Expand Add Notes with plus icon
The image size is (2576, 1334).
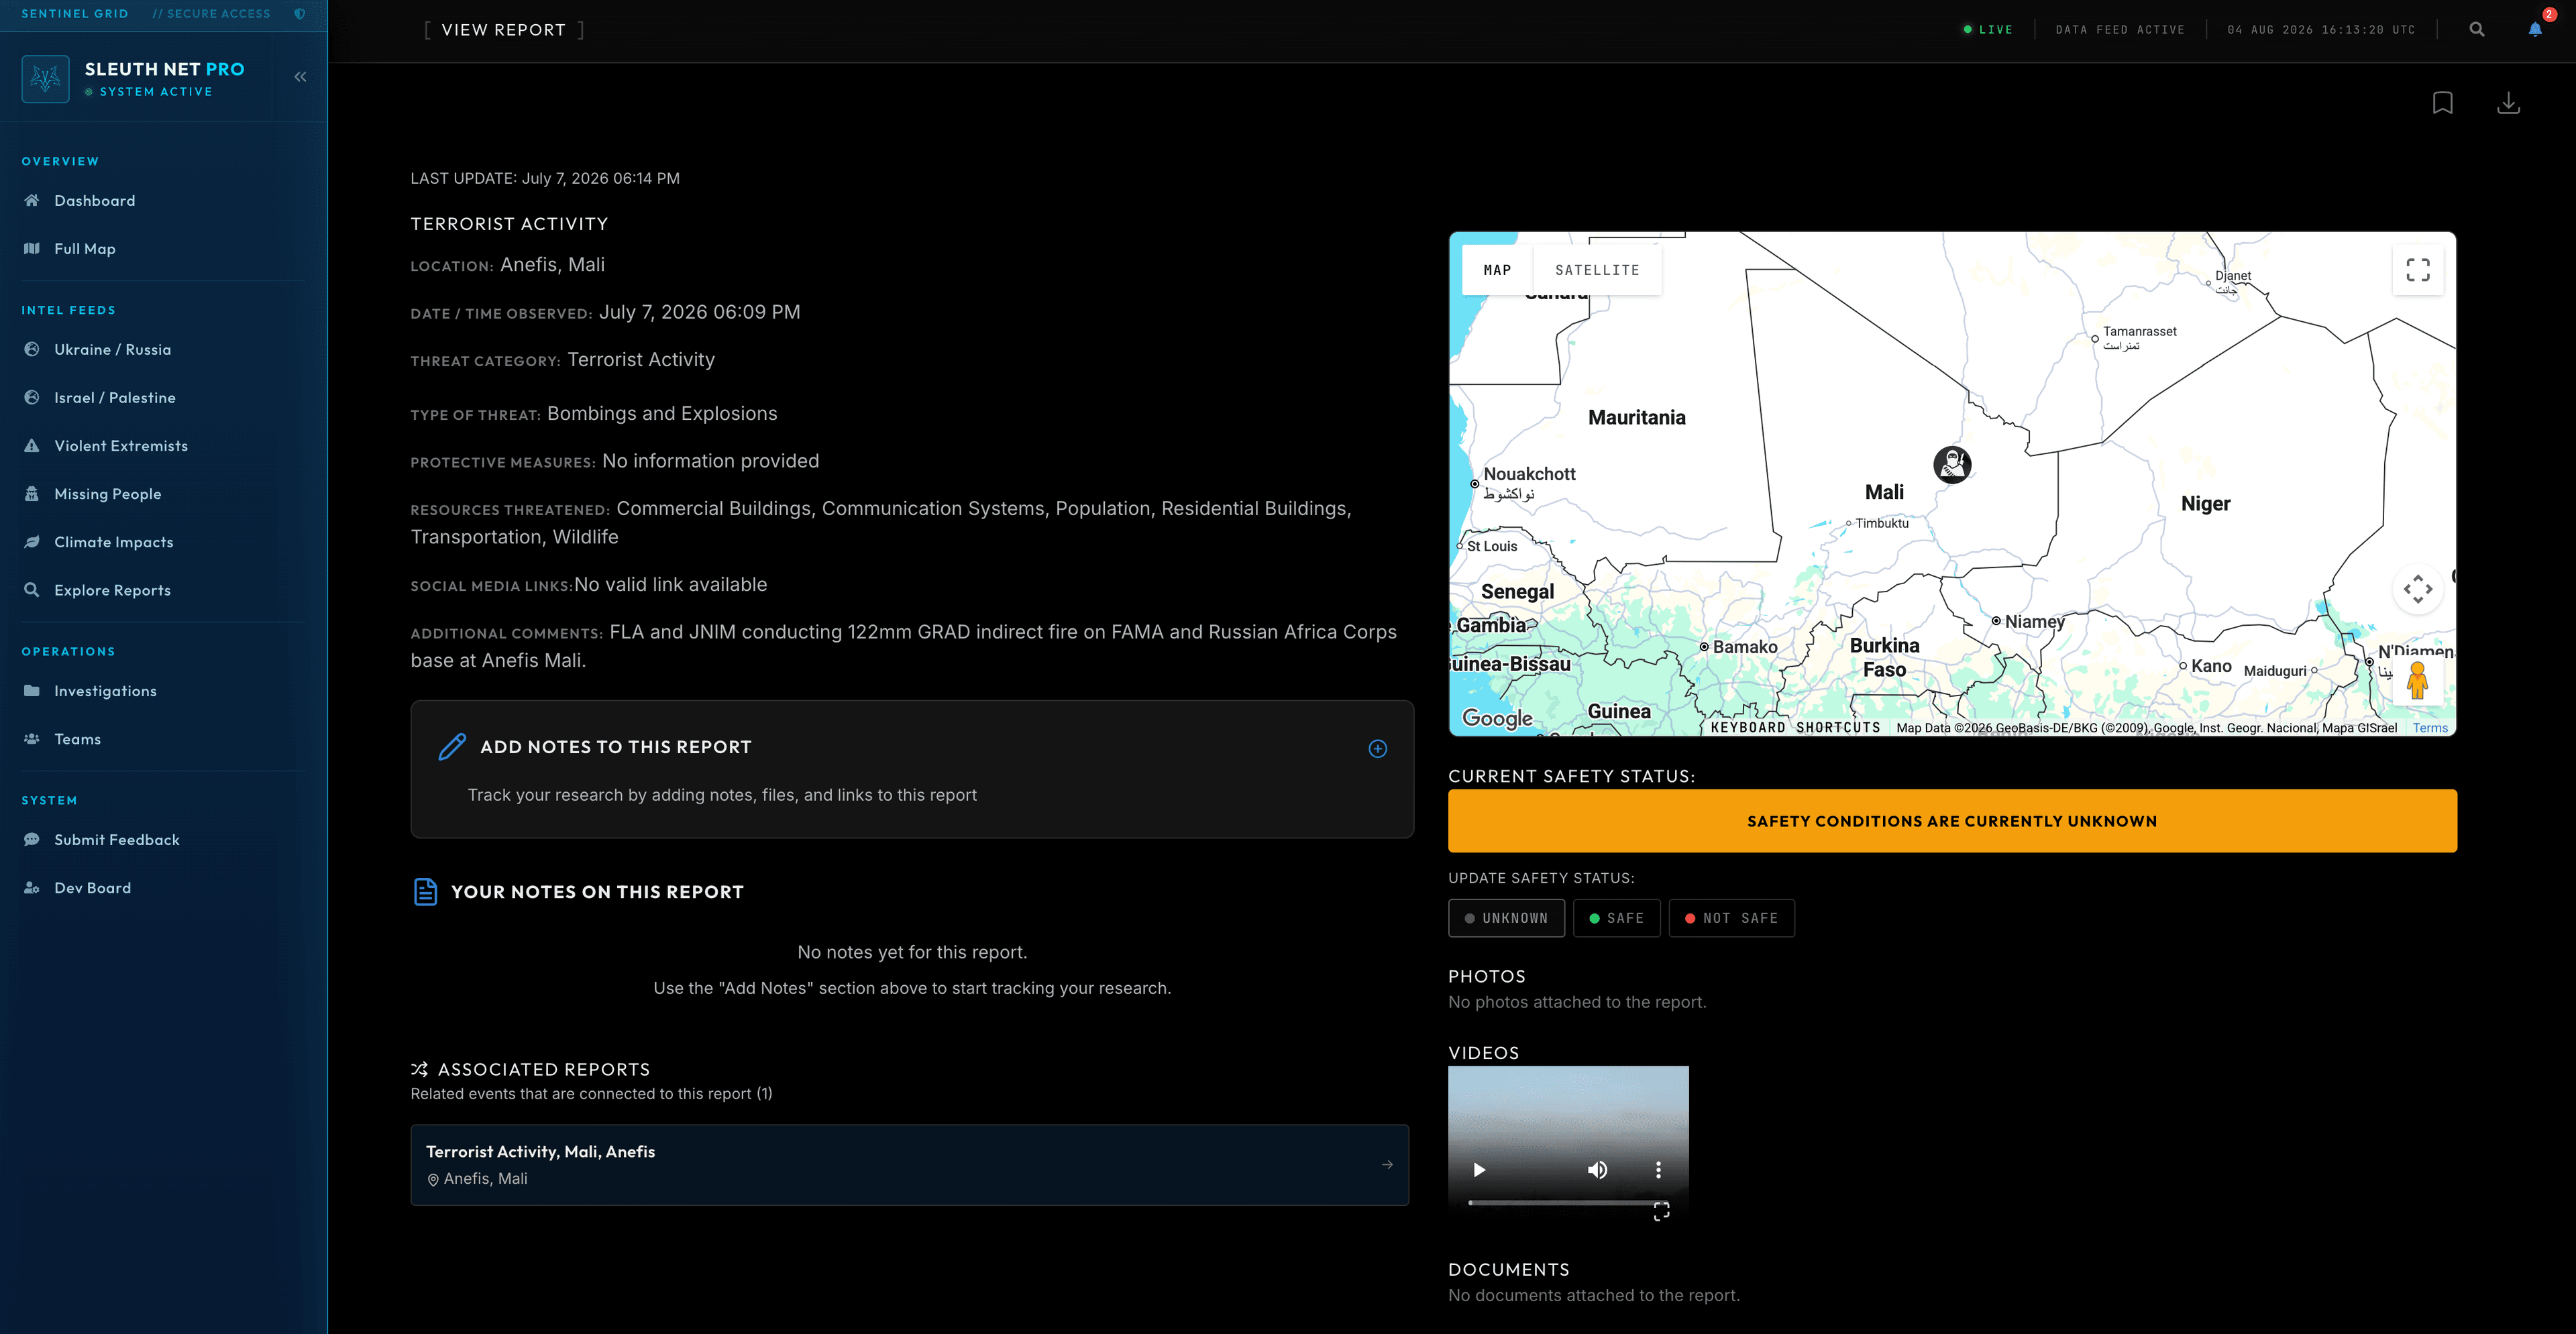tap(1378, 749)
